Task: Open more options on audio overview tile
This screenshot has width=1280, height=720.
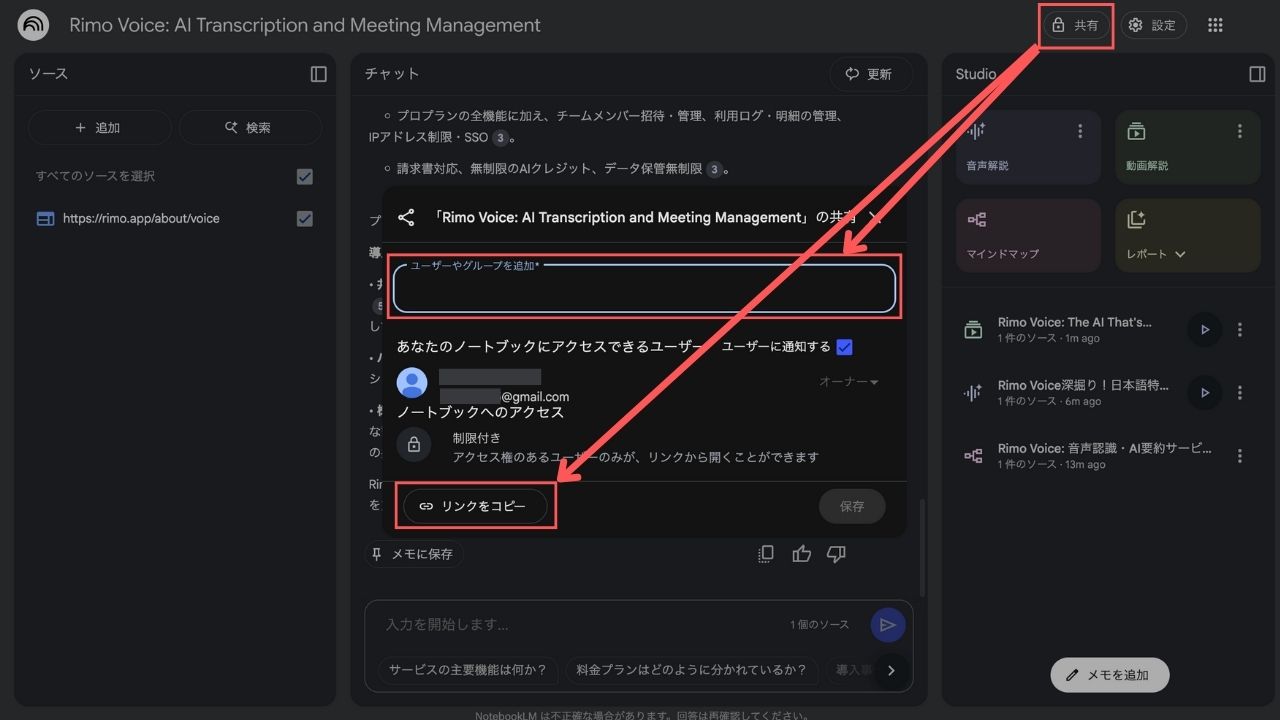Action: click(1080, 131)
